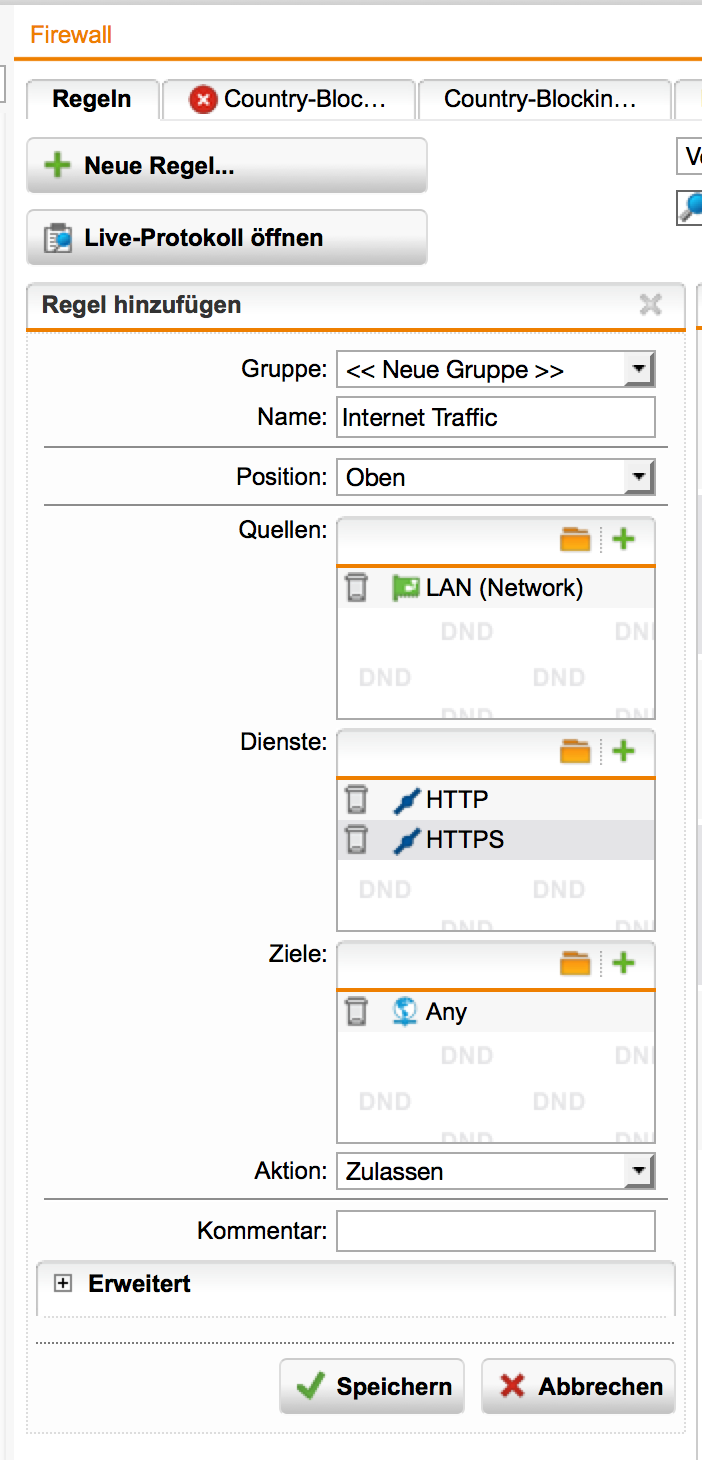The width and height of the screenshot is (702, 1460).
Task: Delete the Any destination via trash icon
Action: [x=357, y=1011]
